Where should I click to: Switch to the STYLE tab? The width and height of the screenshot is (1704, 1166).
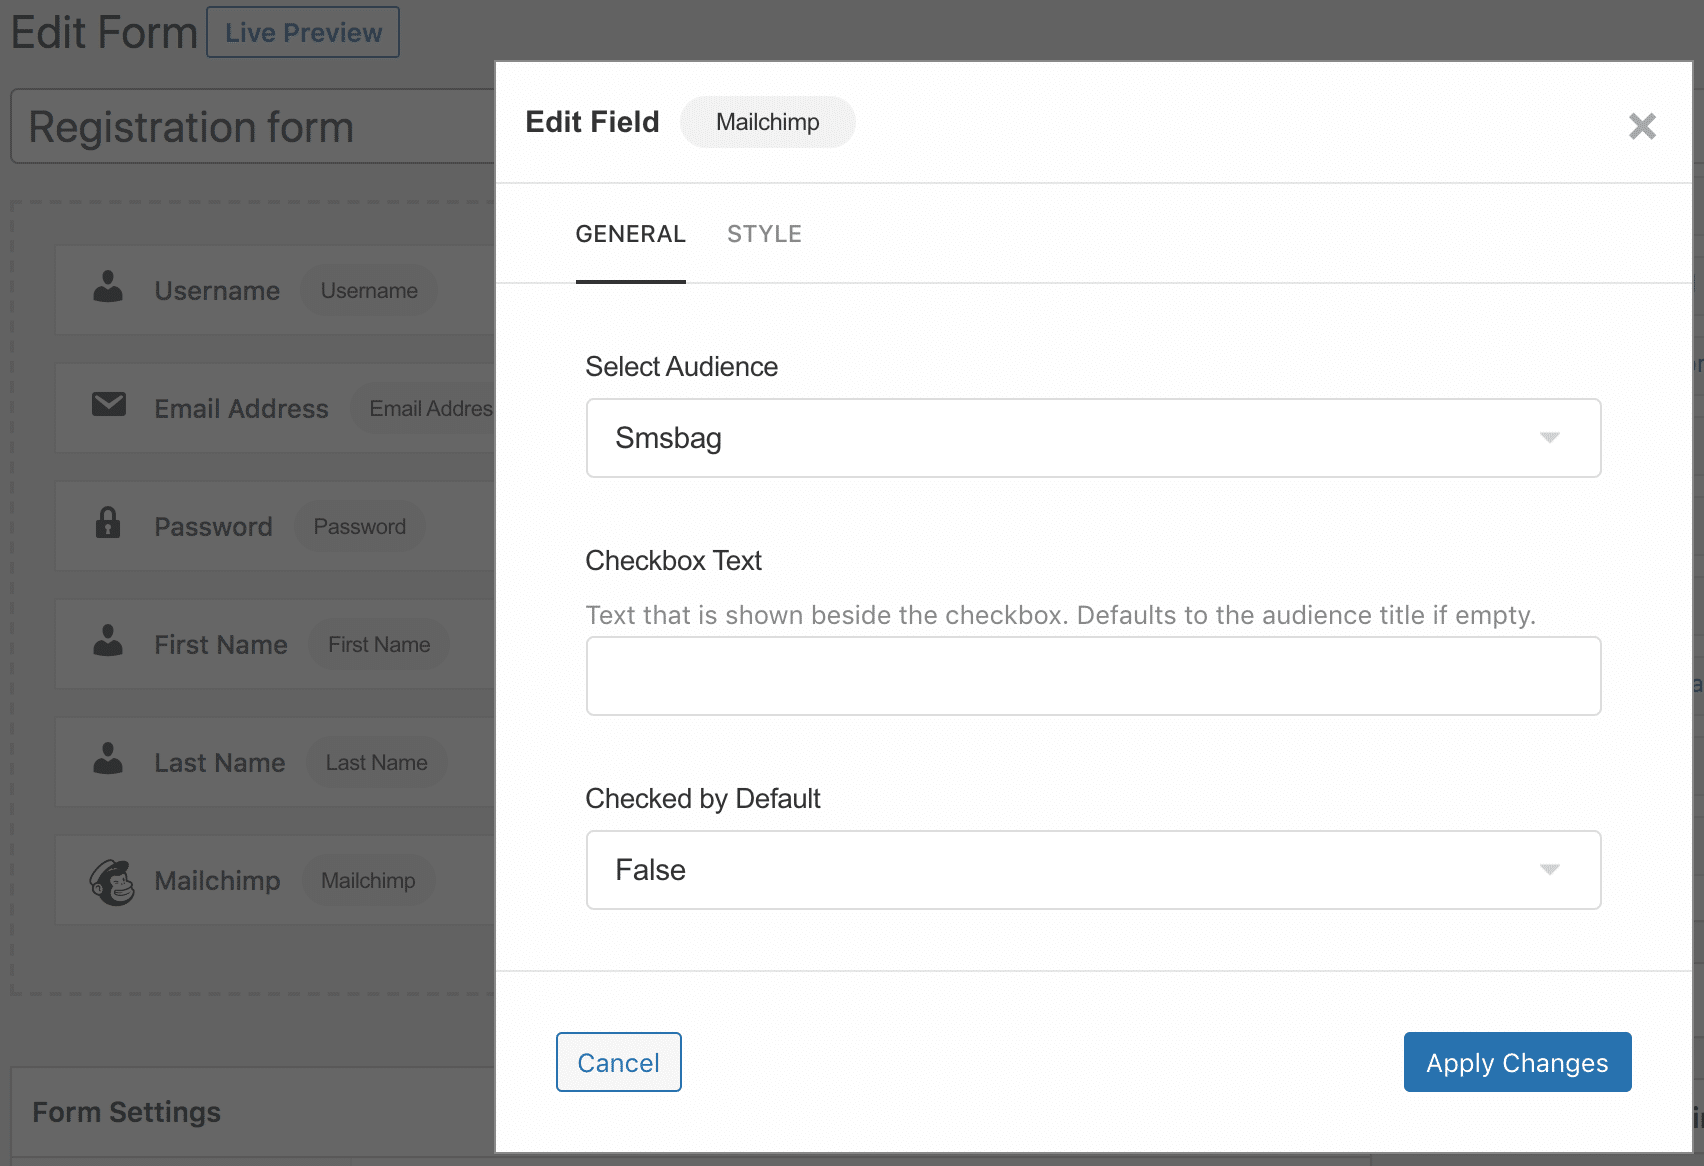764,234
